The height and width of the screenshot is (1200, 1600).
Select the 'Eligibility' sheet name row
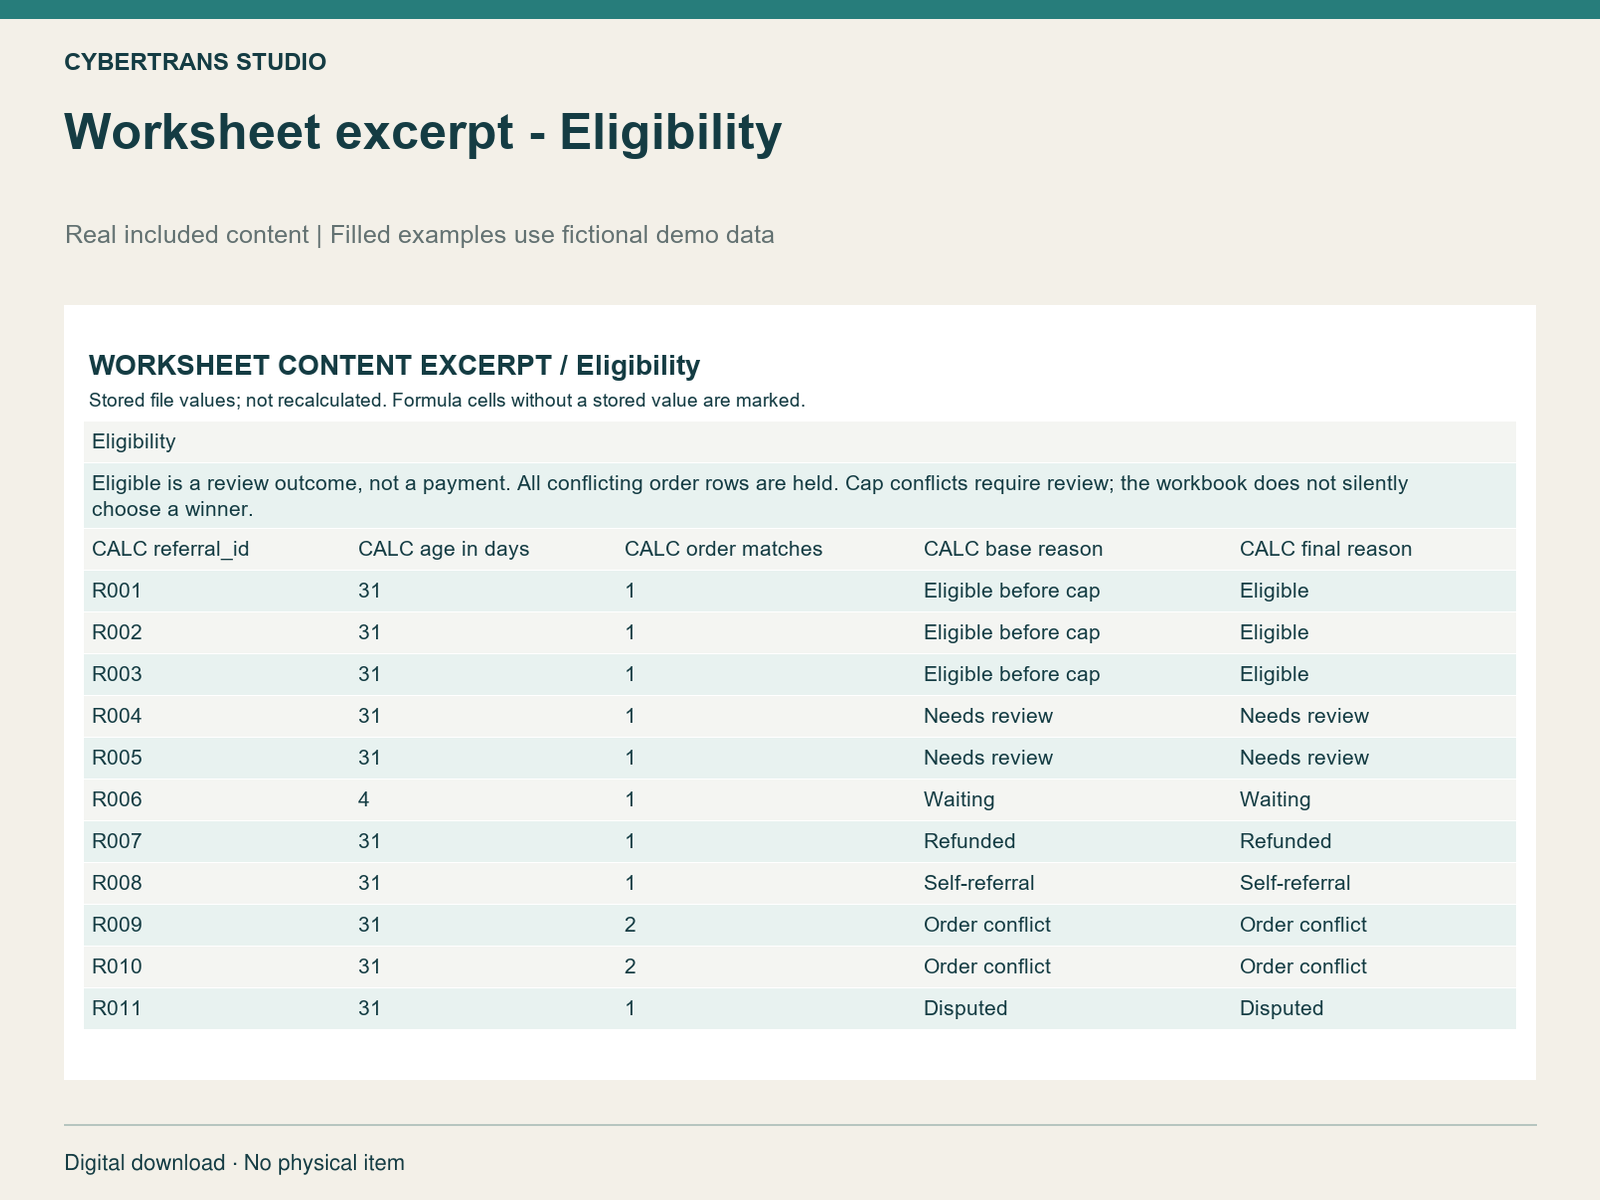pos(800,442)
